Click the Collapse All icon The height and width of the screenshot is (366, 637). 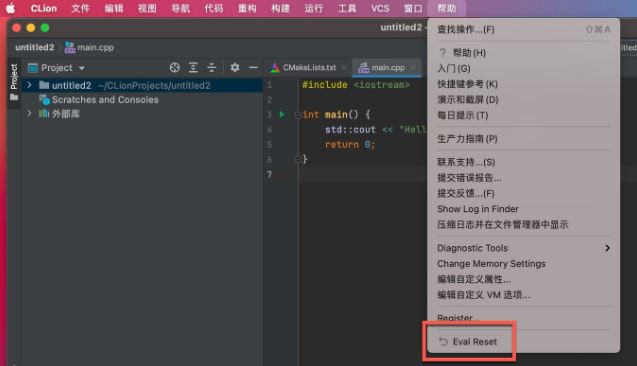pyautogui.click(x=212, y=68)
